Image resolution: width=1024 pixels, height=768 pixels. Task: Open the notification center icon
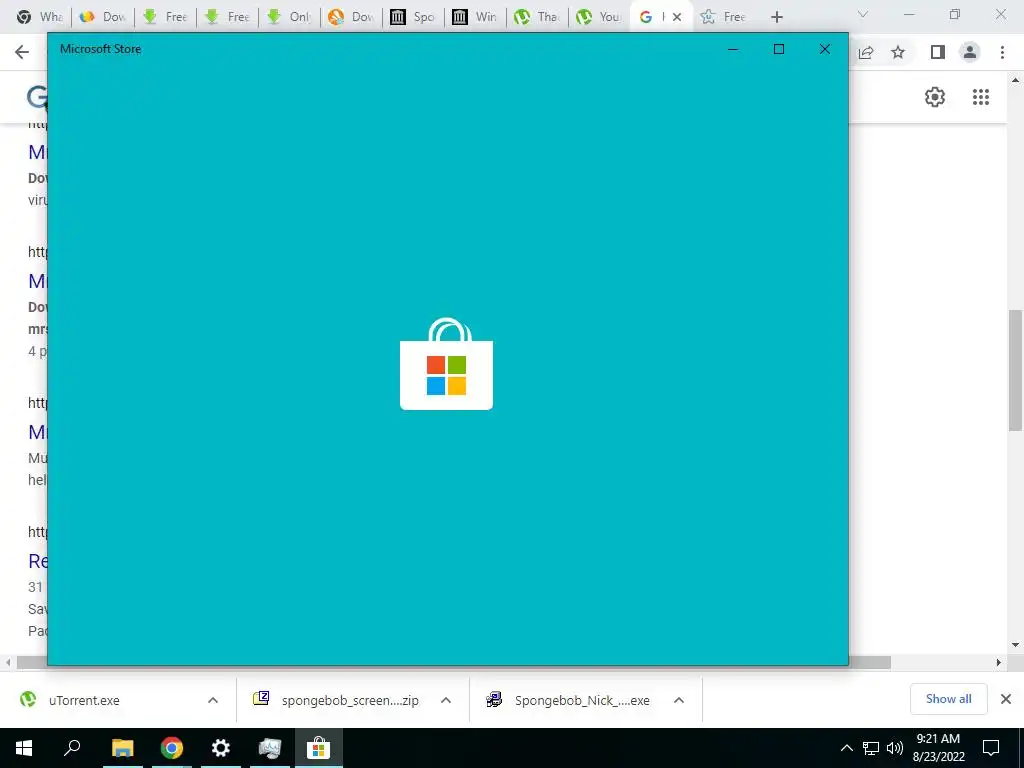991,748
